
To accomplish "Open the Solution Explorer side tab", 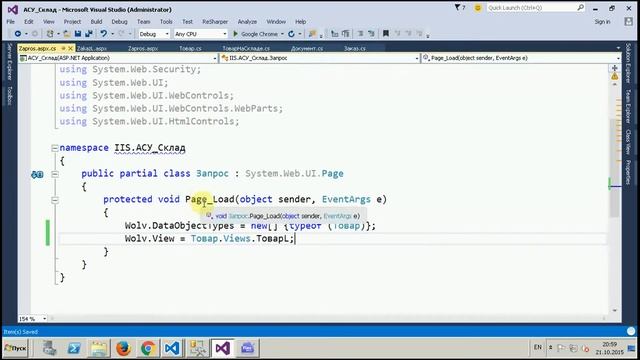I will click(629, 62).
